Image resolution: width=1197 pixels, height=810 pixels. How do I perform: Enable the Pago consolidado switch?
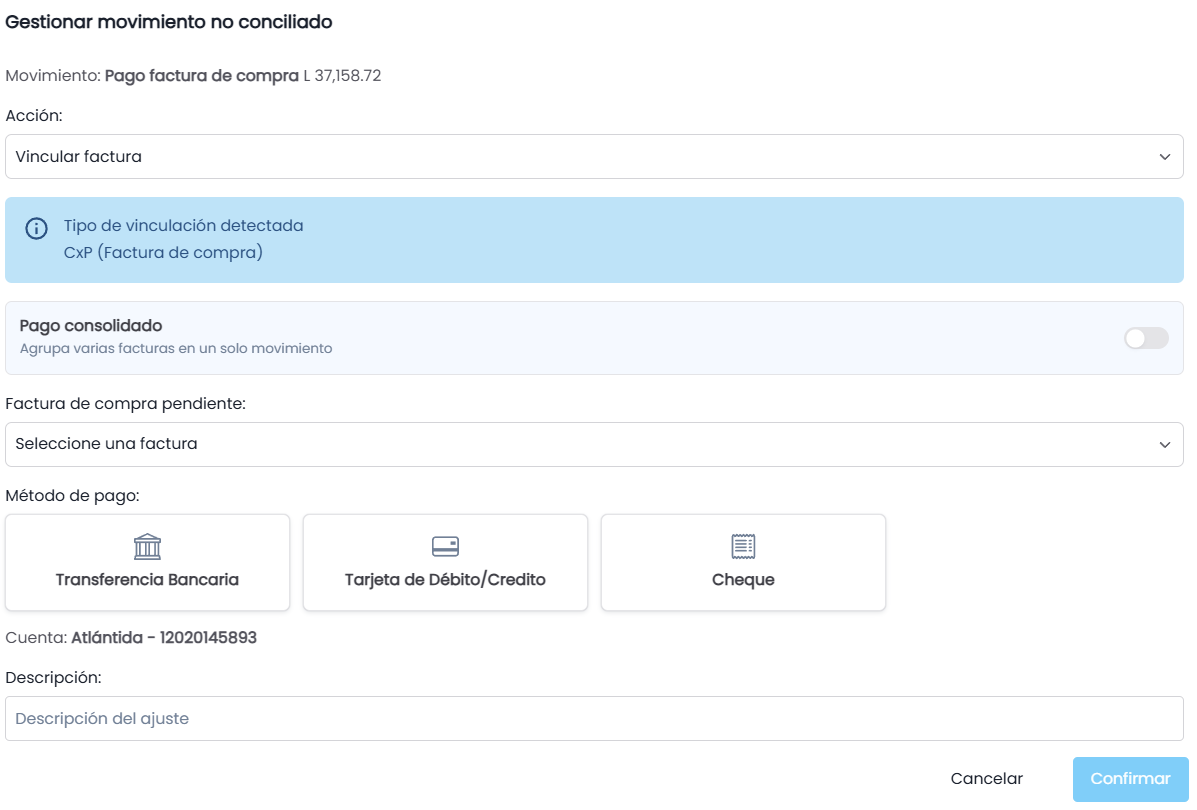pos(1146,338)
